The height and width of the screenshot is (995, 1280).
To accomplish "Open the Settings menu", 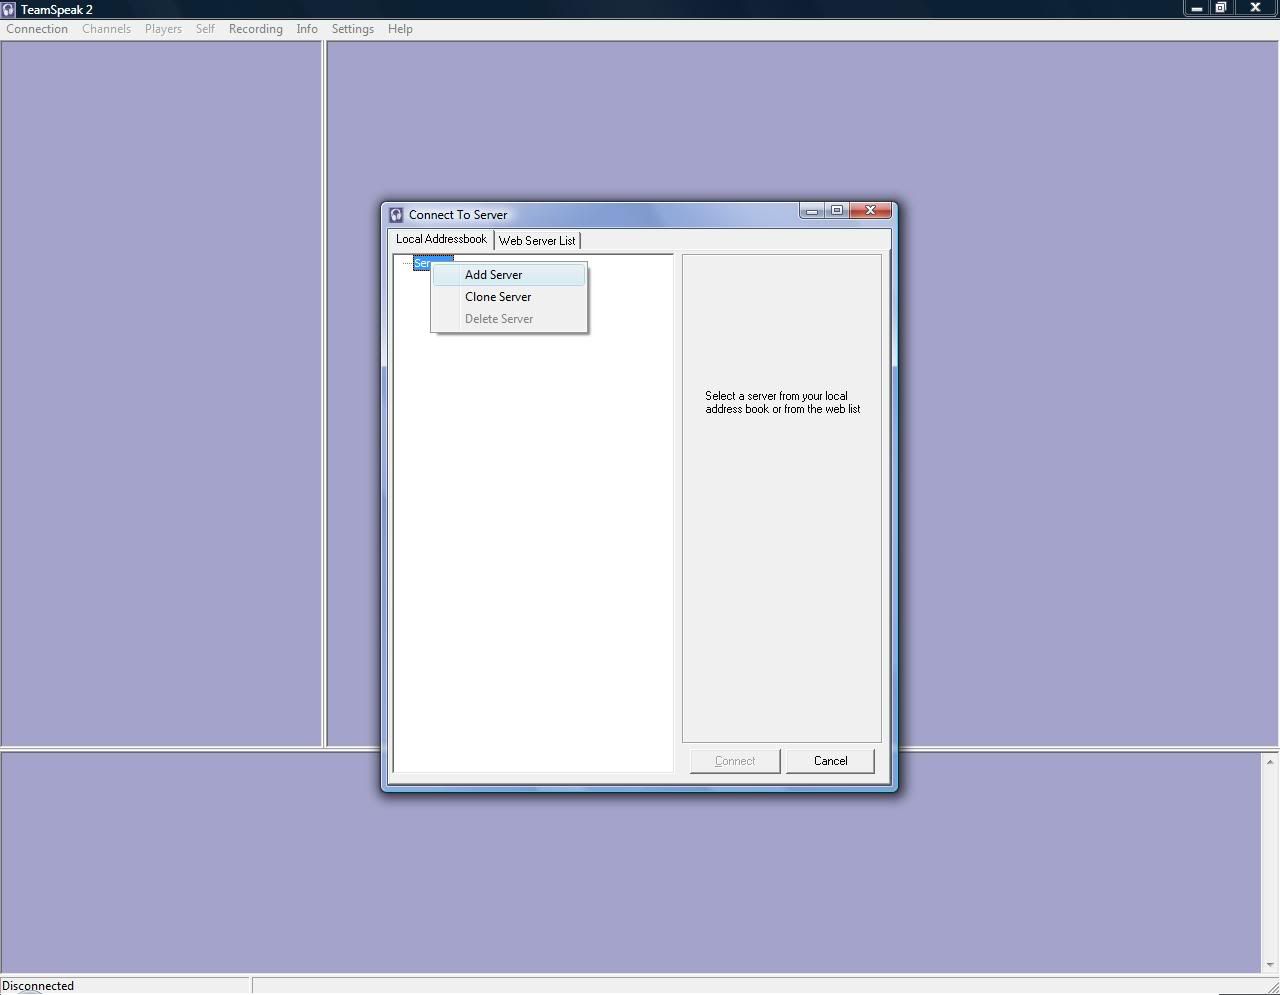I will [353, 29].
